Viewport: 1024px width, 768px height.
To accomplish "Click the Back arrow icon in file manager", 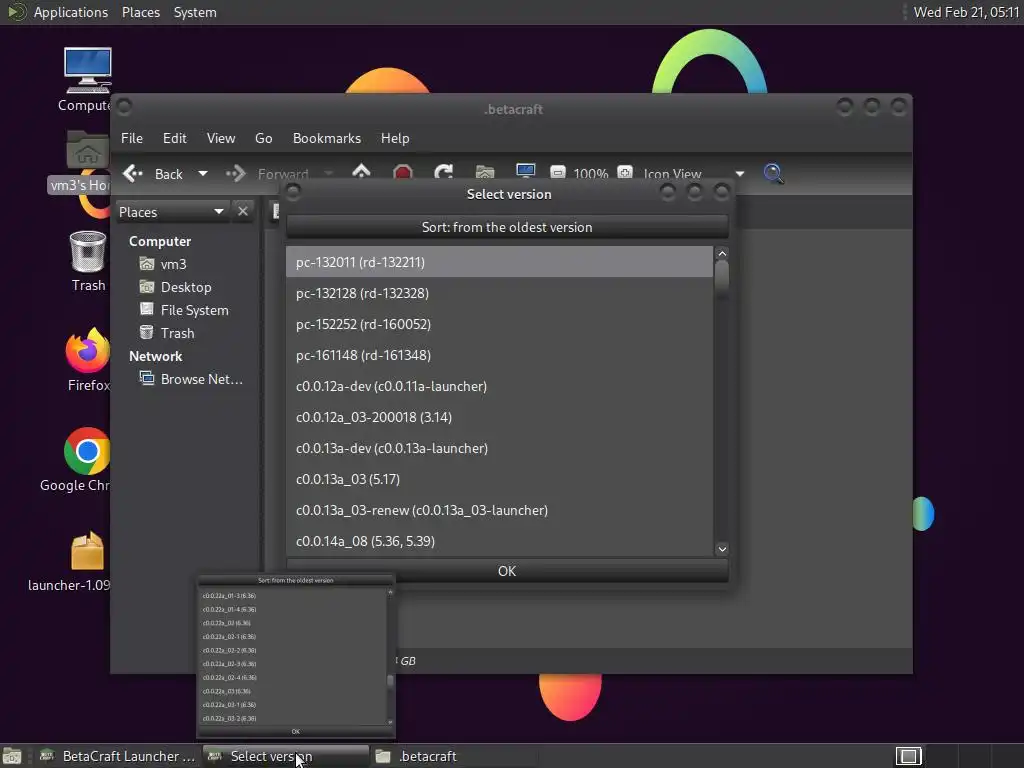I will tap(133, 173).
